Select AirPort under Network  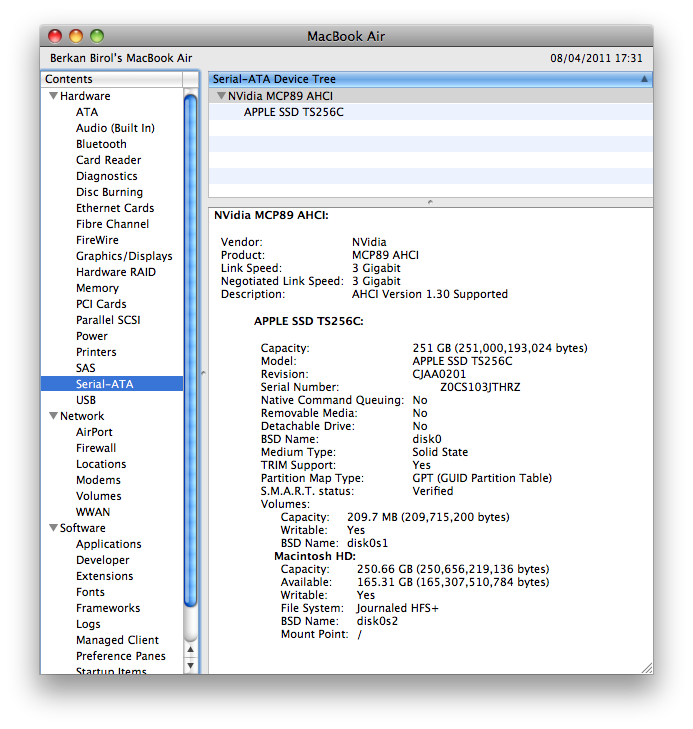click(94, 432)
